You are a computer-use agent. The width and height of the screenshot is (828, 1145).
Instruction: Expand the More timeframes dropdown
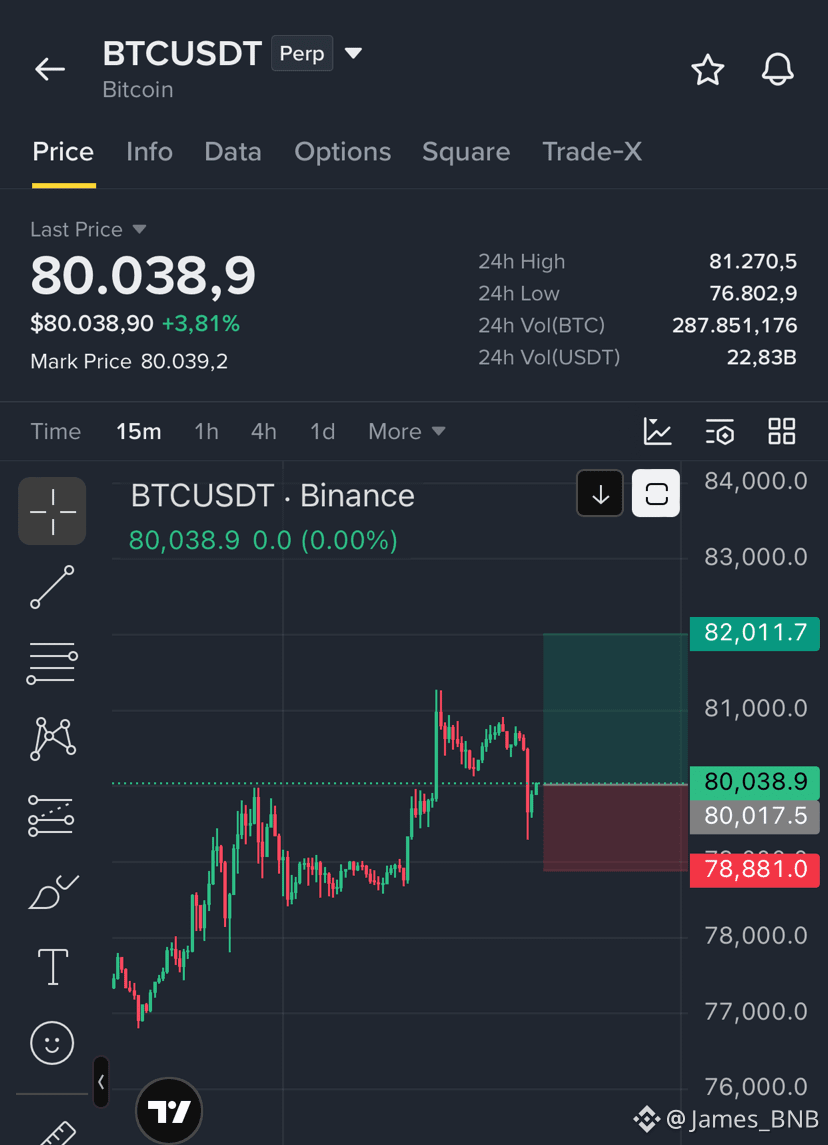[407, 432]
